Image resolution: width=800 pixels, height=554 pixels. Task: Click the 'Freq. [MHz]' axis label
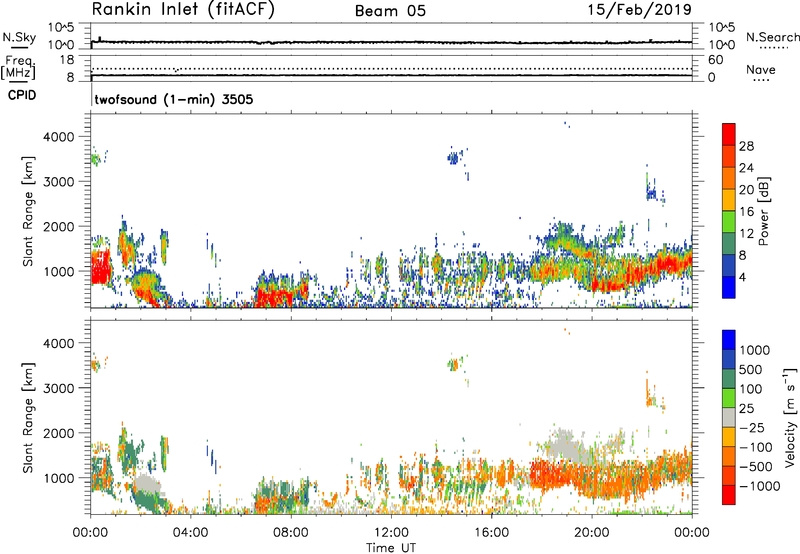point(18,68)
